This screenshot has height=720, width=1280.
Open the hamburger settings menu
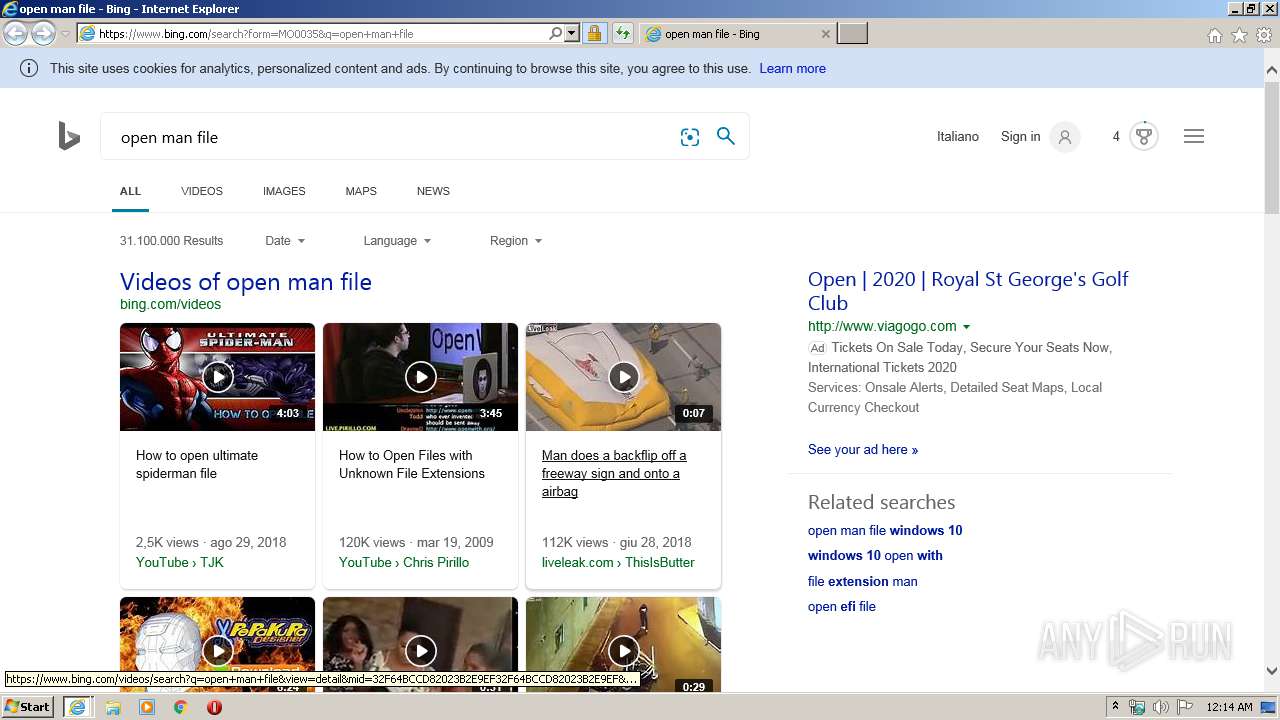(1194, 136)
